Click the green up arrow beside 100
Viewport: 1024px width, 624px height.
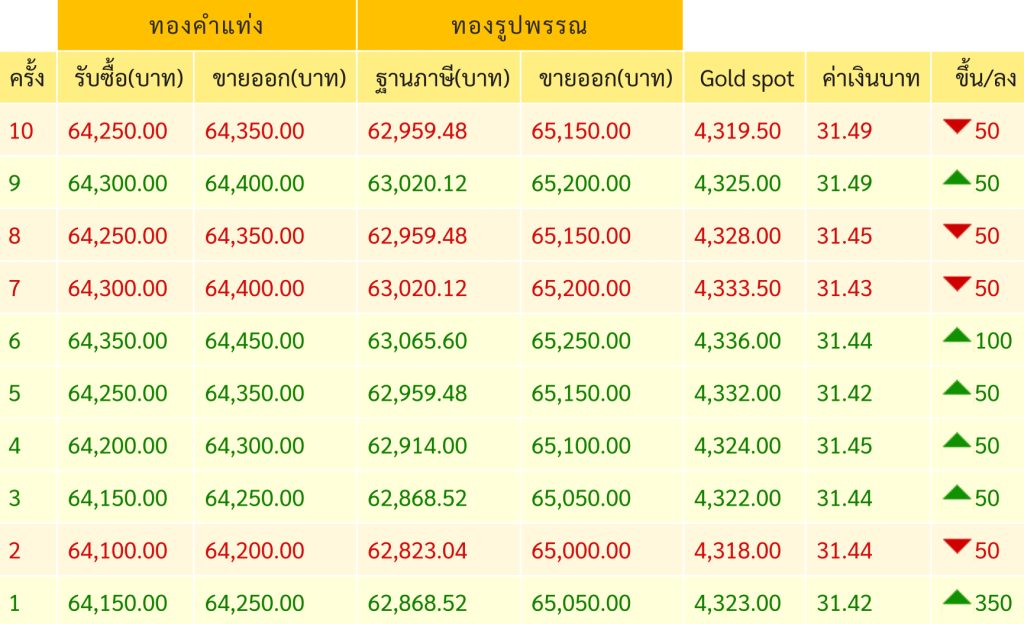click(957, 336)
